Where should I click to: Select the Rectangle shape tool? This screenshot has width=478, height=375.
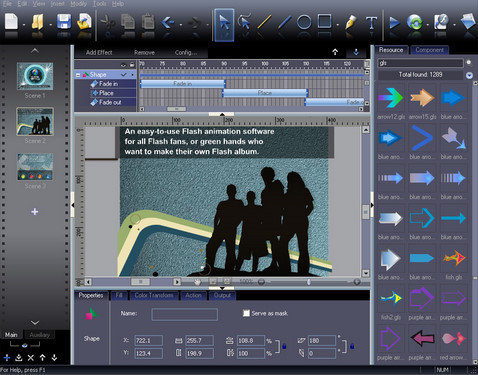324,21
